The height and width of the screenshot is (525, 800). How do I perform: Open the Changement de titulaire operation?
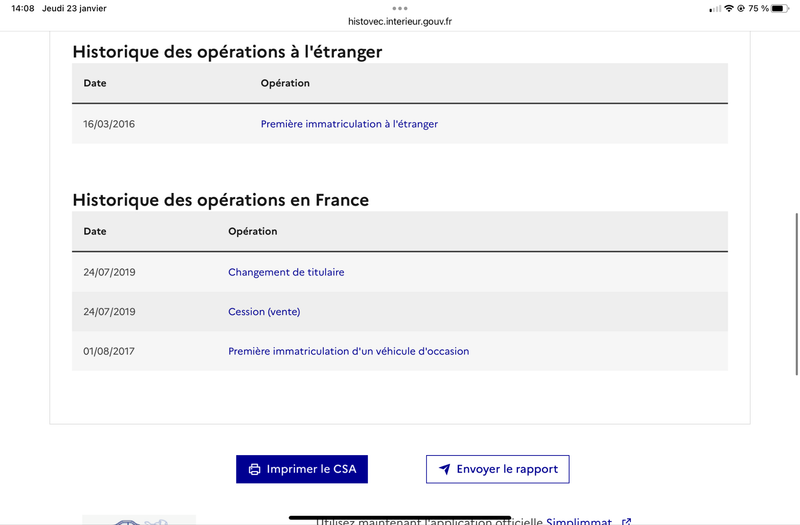[x=286, y=272]
